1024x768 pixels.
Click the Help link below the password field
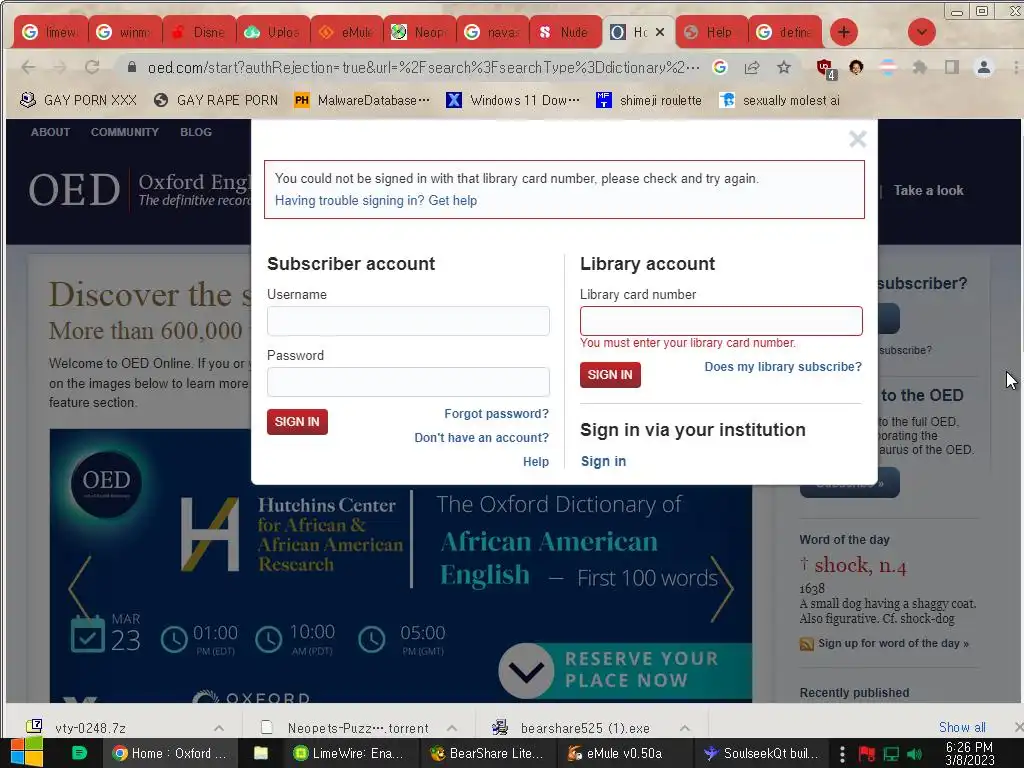point(536,462)
